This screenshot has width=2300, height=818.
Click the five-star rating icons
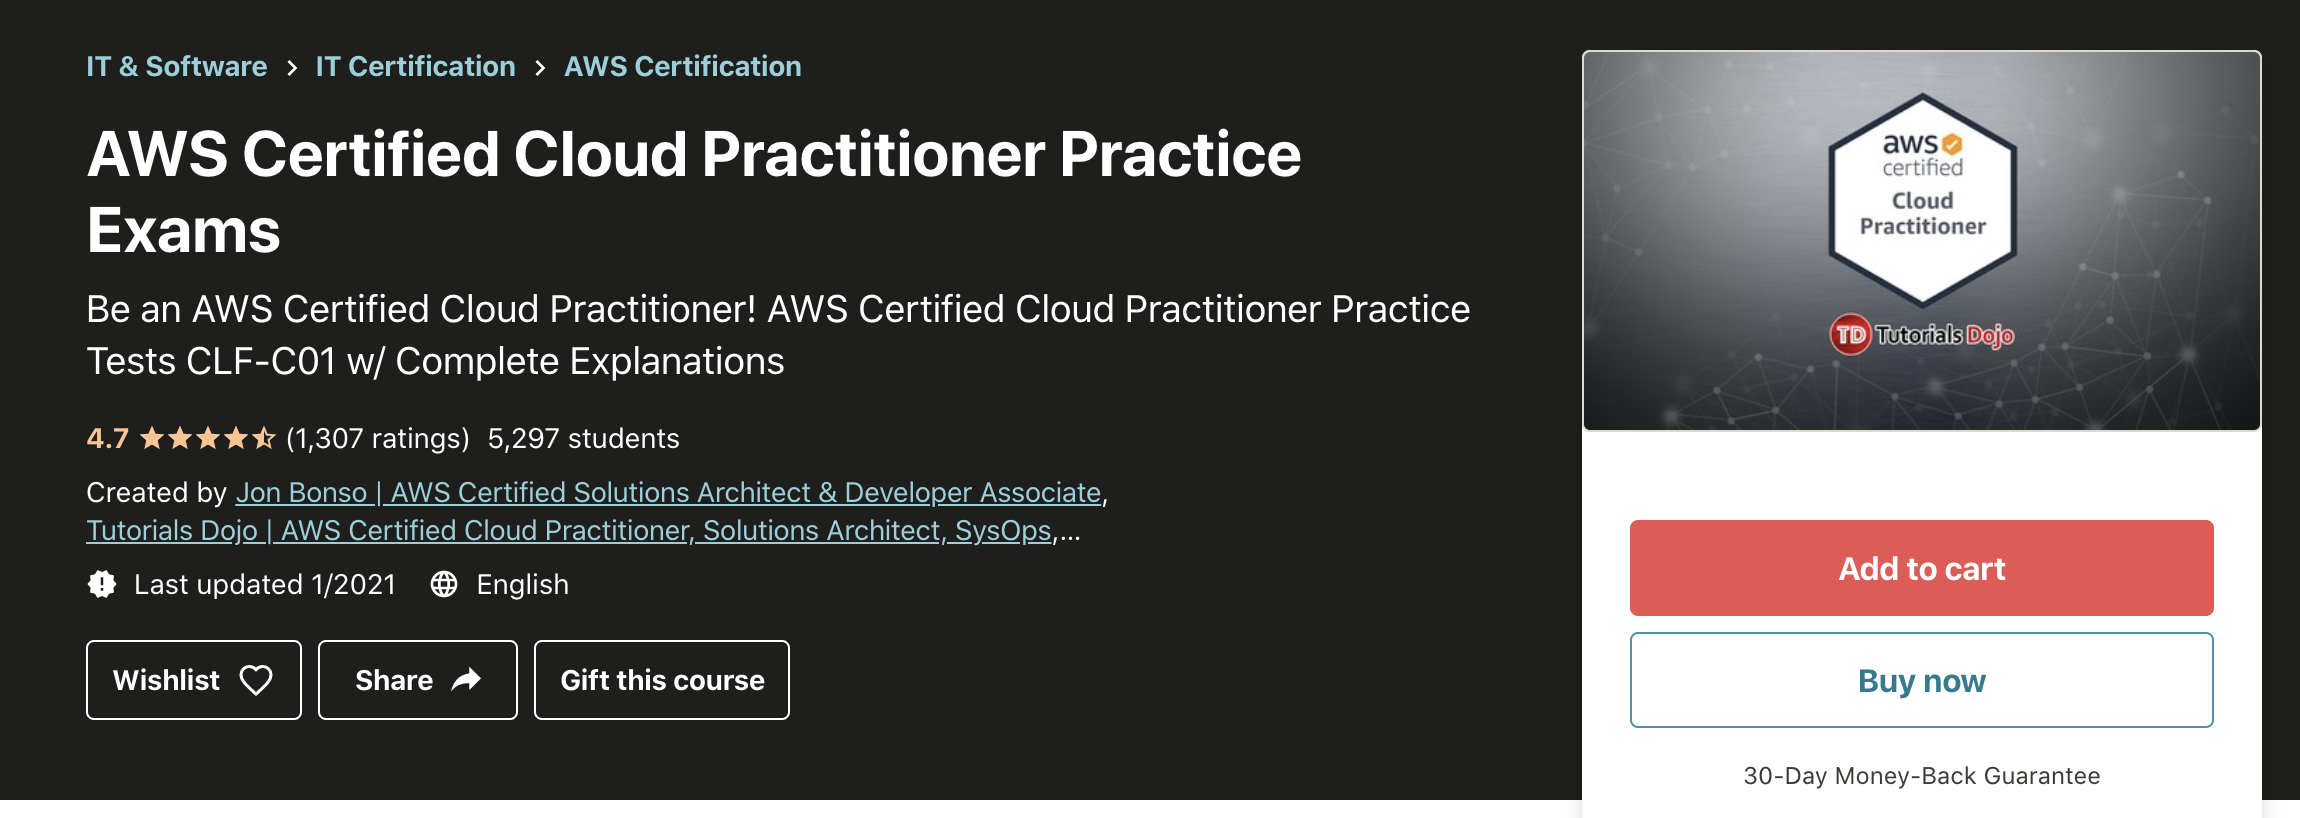[x=207, y=438]
